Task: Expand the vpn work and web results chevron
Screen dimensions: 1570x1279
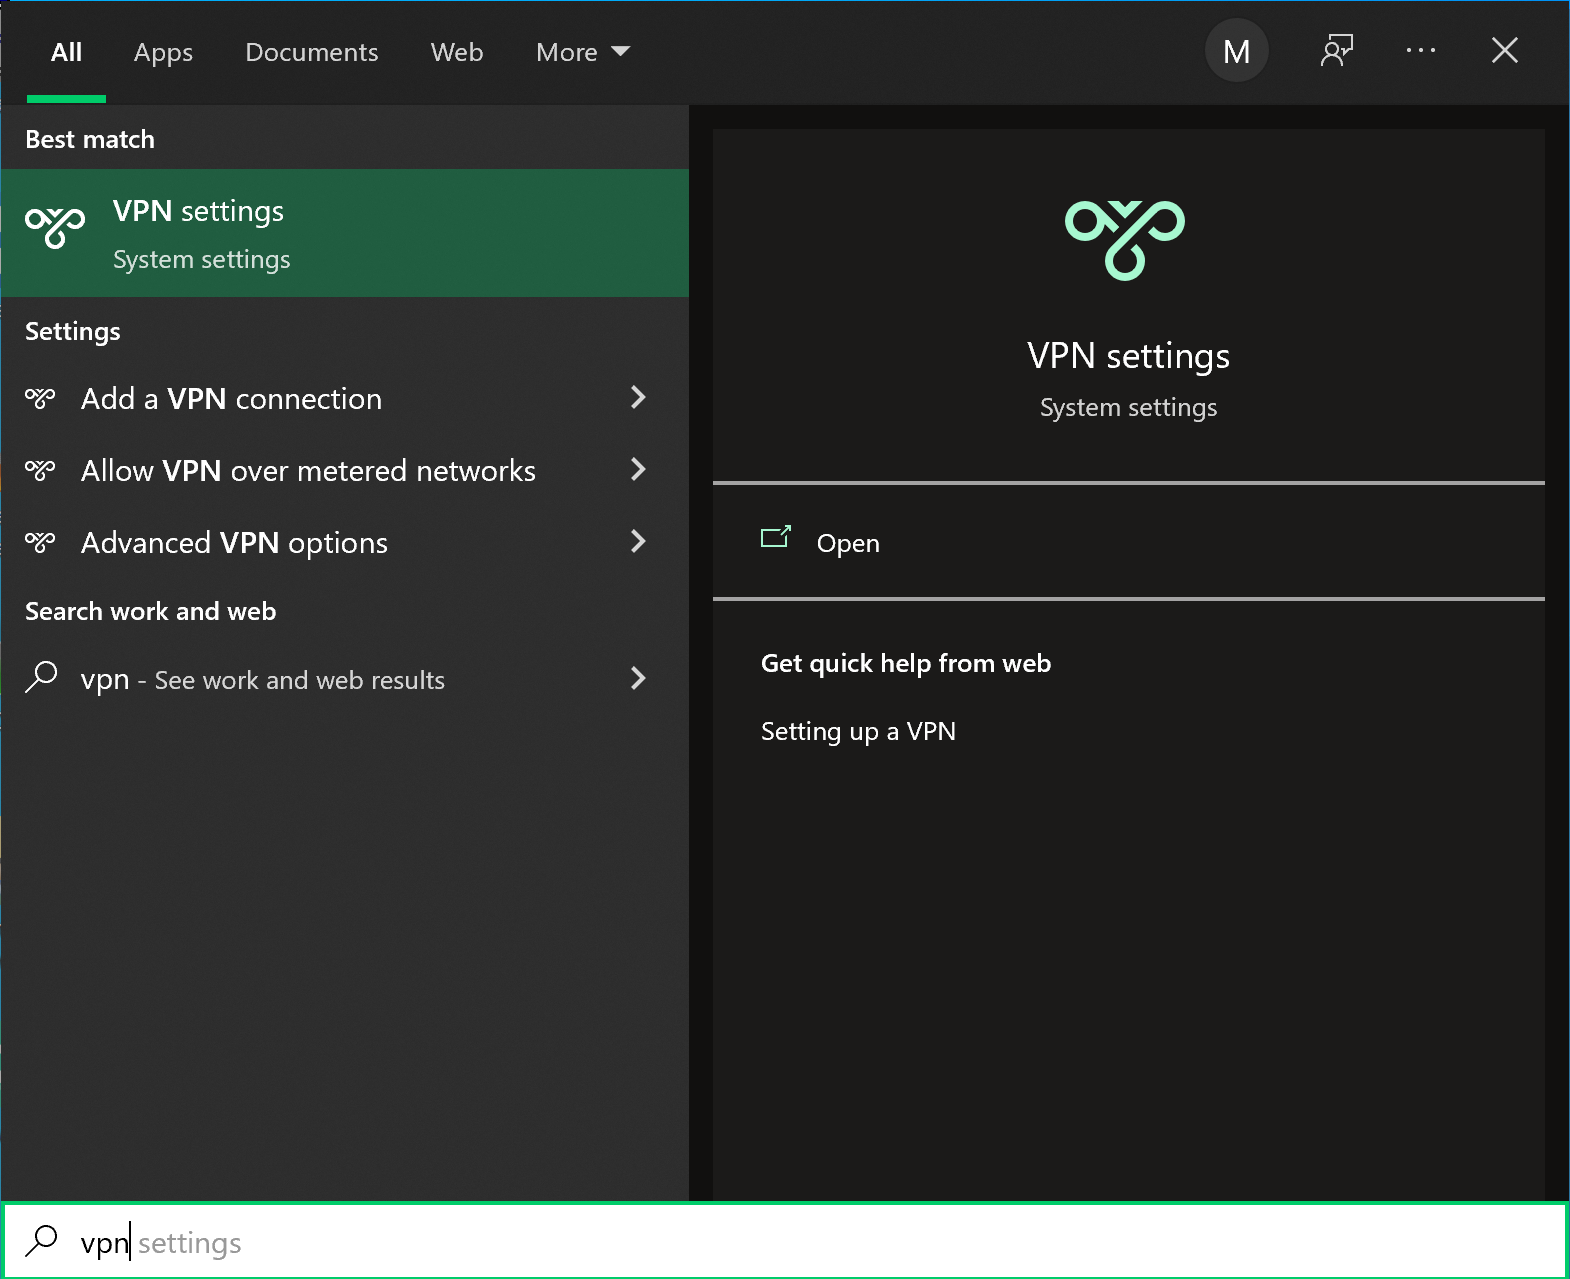Action: tap(638, 679)
